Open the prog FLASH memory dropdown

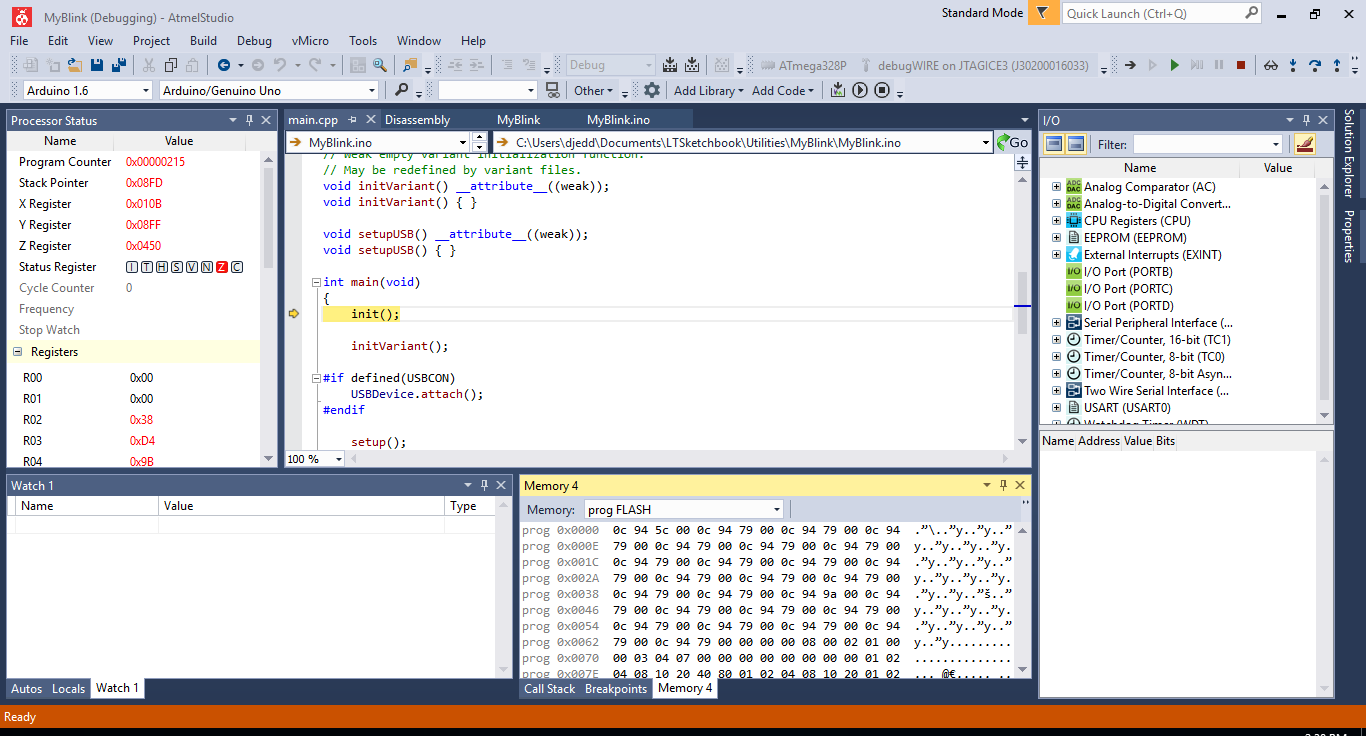(x=777, y=509)
